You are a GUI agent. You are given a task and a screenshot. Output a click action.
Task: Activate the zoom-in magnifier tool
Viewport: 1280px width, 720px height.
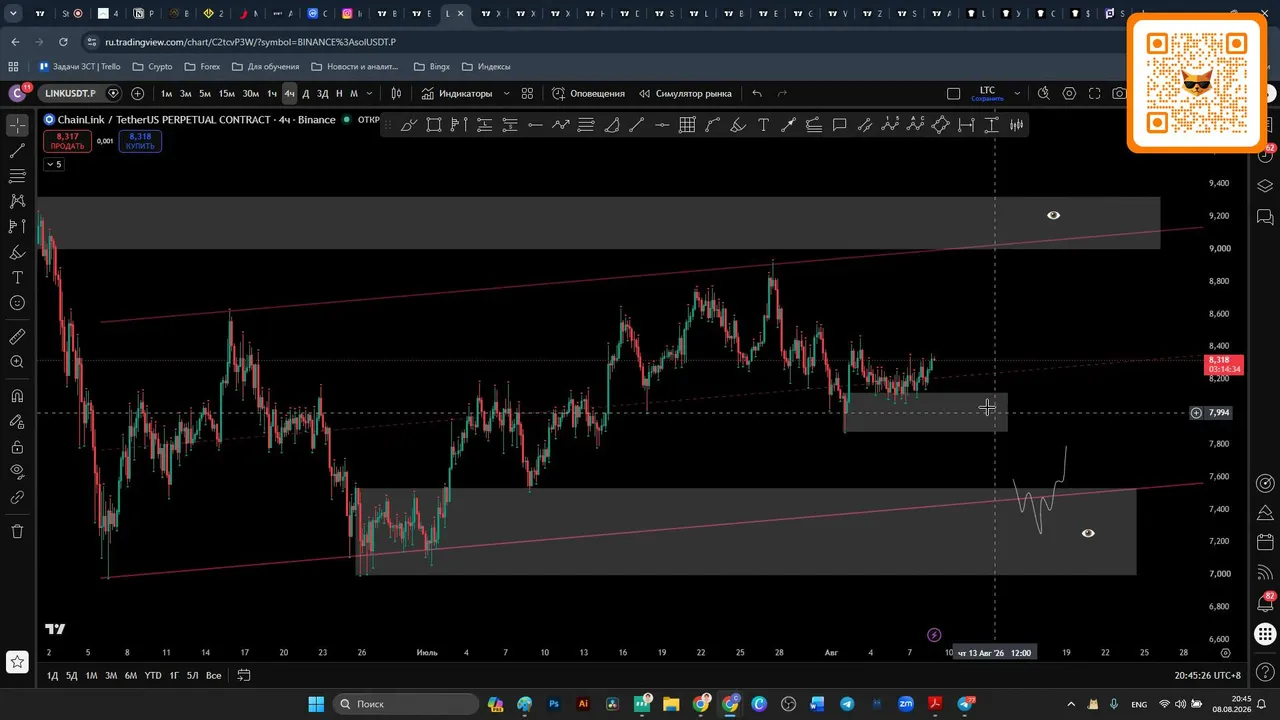pyautogui.click(x=17, y=362)
